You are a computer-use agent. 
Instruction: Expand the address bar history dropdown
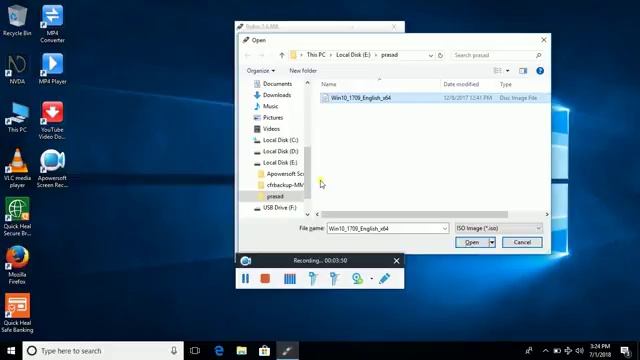click(431, 55)
